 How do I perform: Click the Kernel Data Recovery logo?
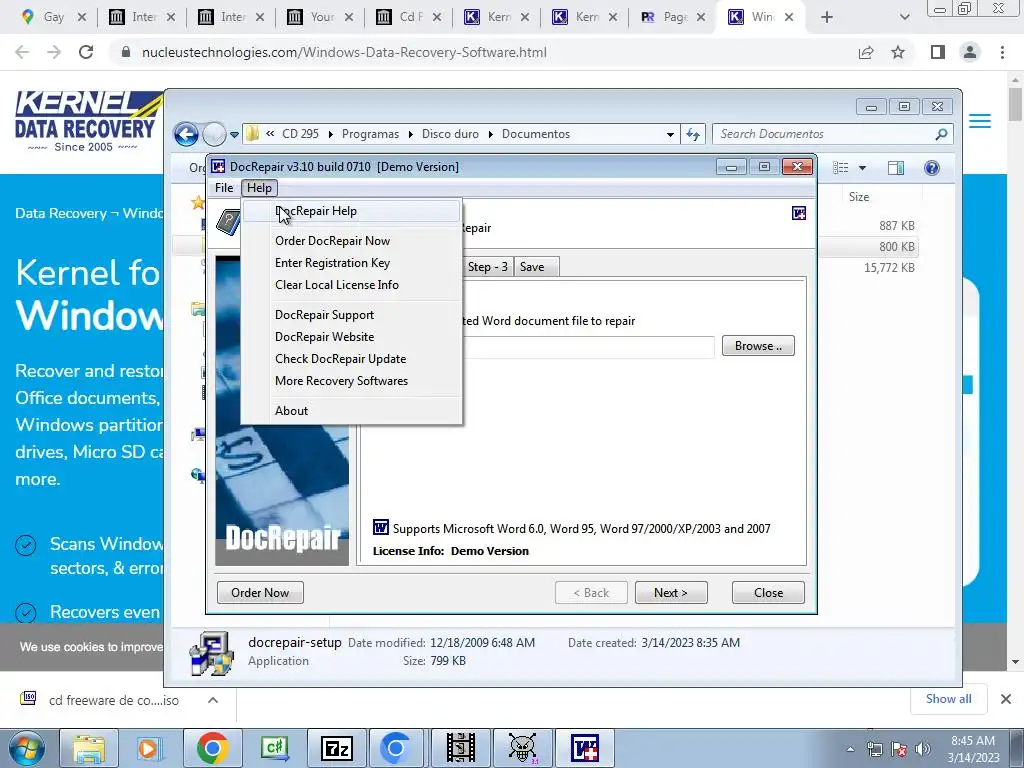click(x=88, y=122)
